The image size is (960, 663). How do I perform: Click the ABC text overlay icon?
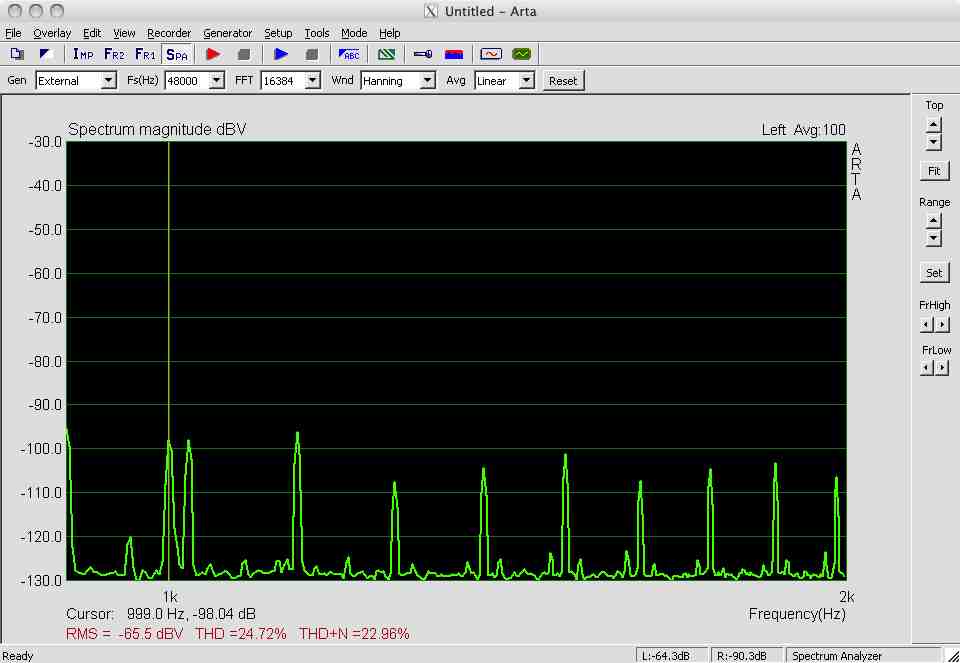(349, 54)
